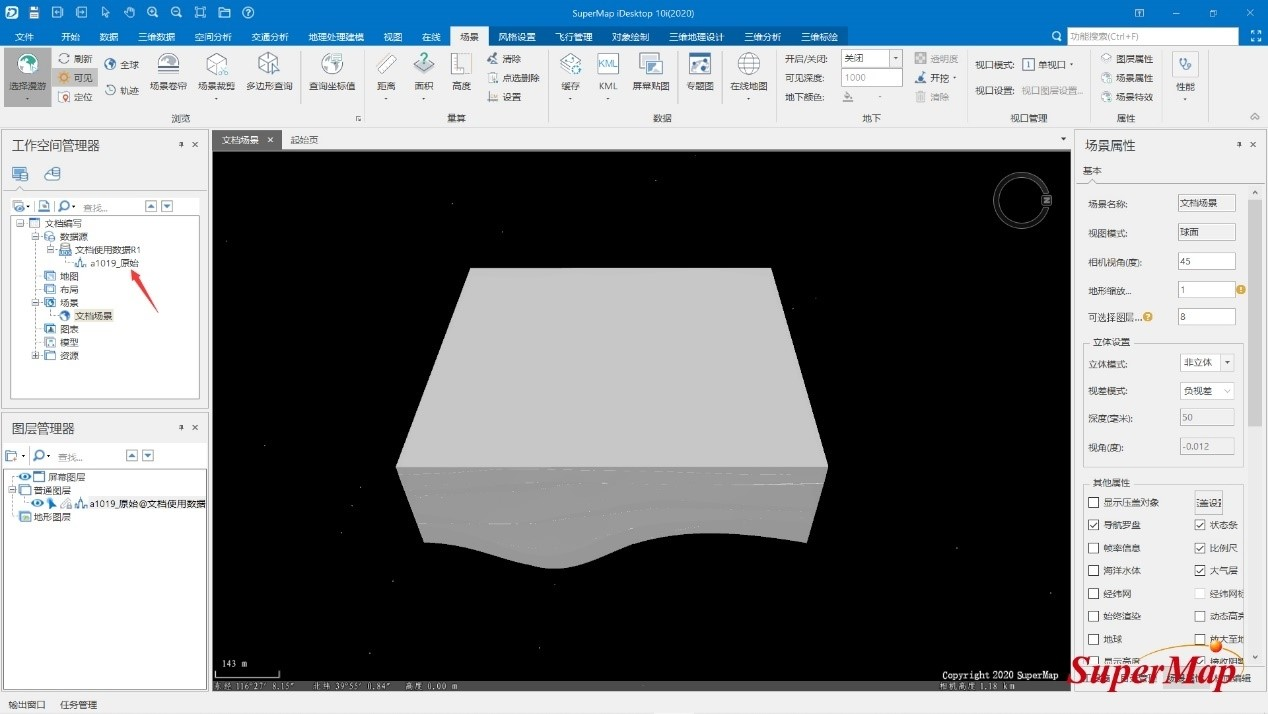
Task: Hide the a1019_原始 layer using eye icon
Action: pyautogui.click(x=37, y=504)
